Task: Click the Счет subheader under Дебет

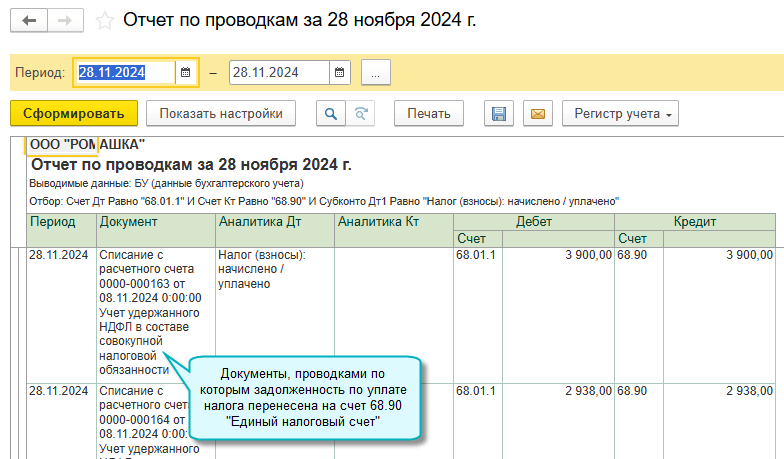Action: click(x=478, y=238)
